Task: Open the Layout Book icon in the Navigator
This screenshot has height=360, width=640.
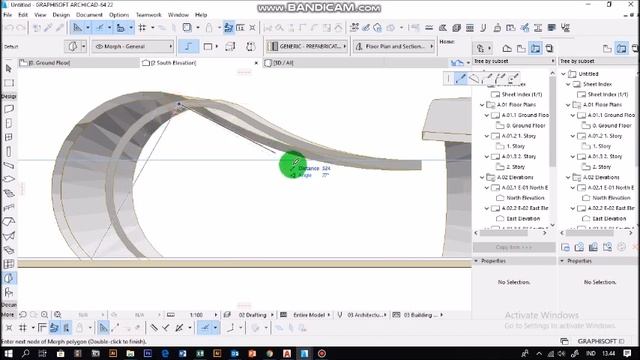Action: pyautogui.click(x=535, y=48)
